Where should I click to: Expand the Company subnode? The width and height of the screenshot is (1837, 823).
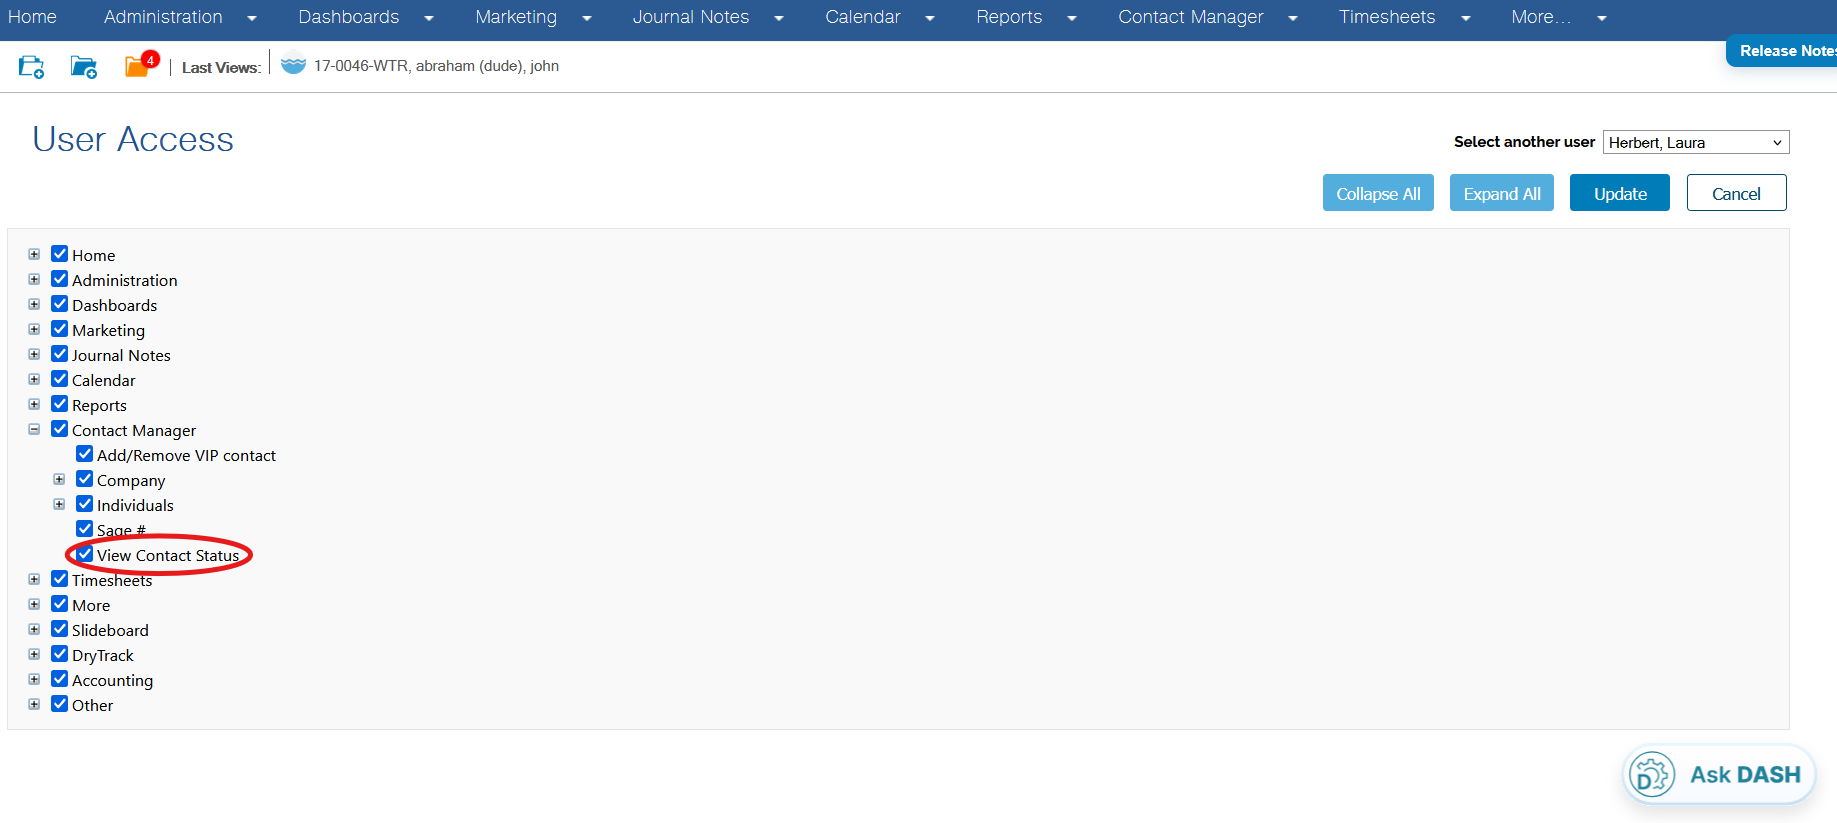point(59,479)
